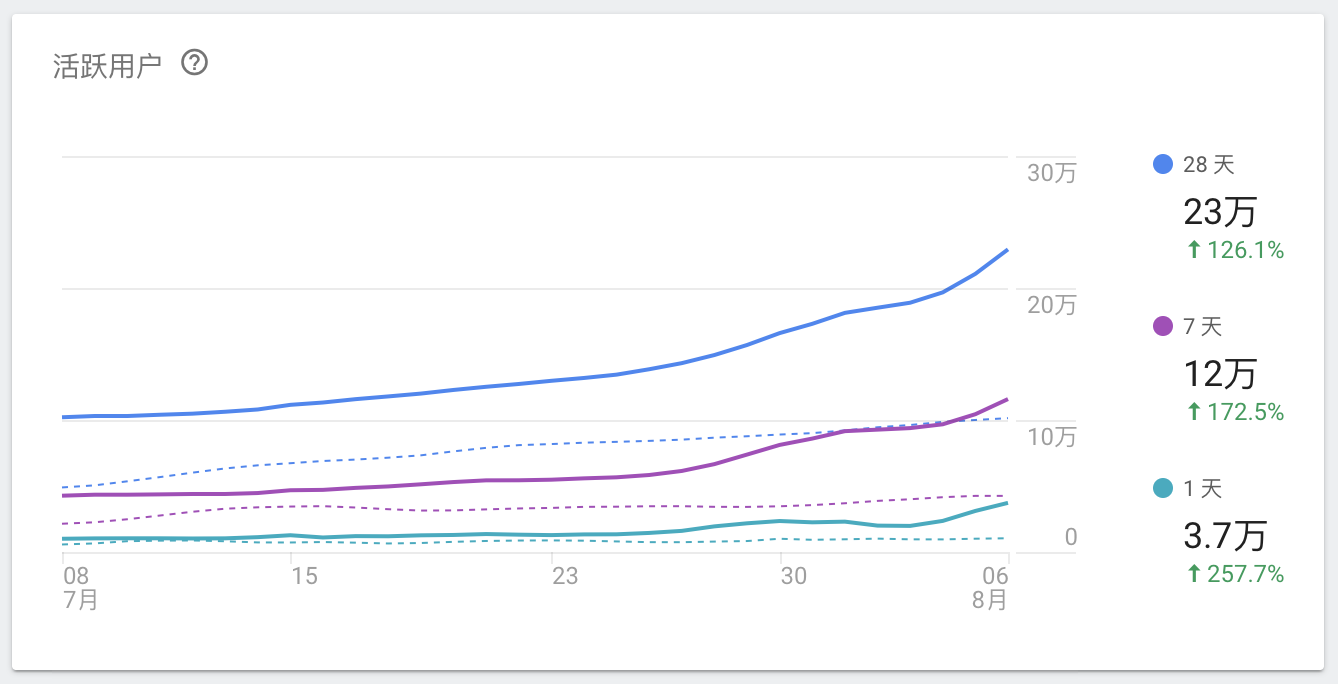Click the green arrow beside 257.7%
1338x684 pixels.
[x=1193, y=574]
